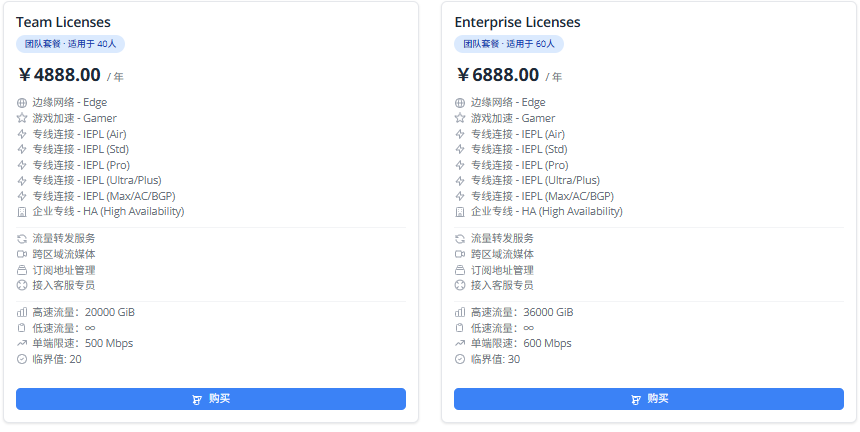The height and width of the screenshot is (432, 860).
Task: Click star icon beside Gamer in Team Licenses
Action: pos(23,118)
